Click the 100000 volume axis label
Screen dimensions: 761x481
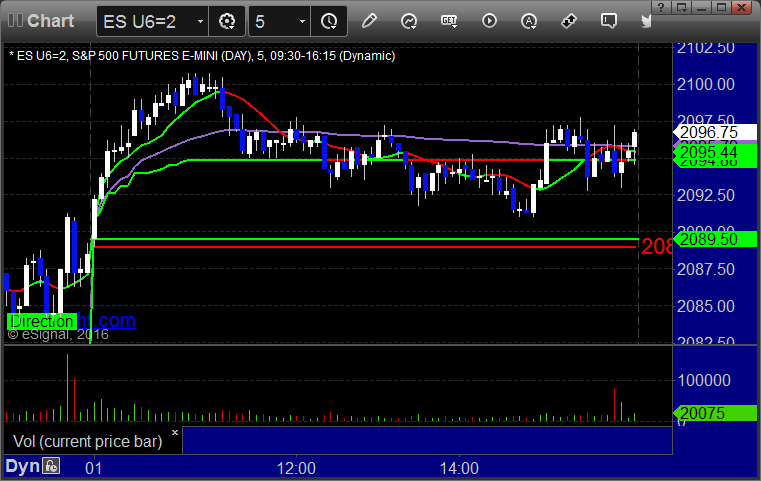click(x=704, y=380)
